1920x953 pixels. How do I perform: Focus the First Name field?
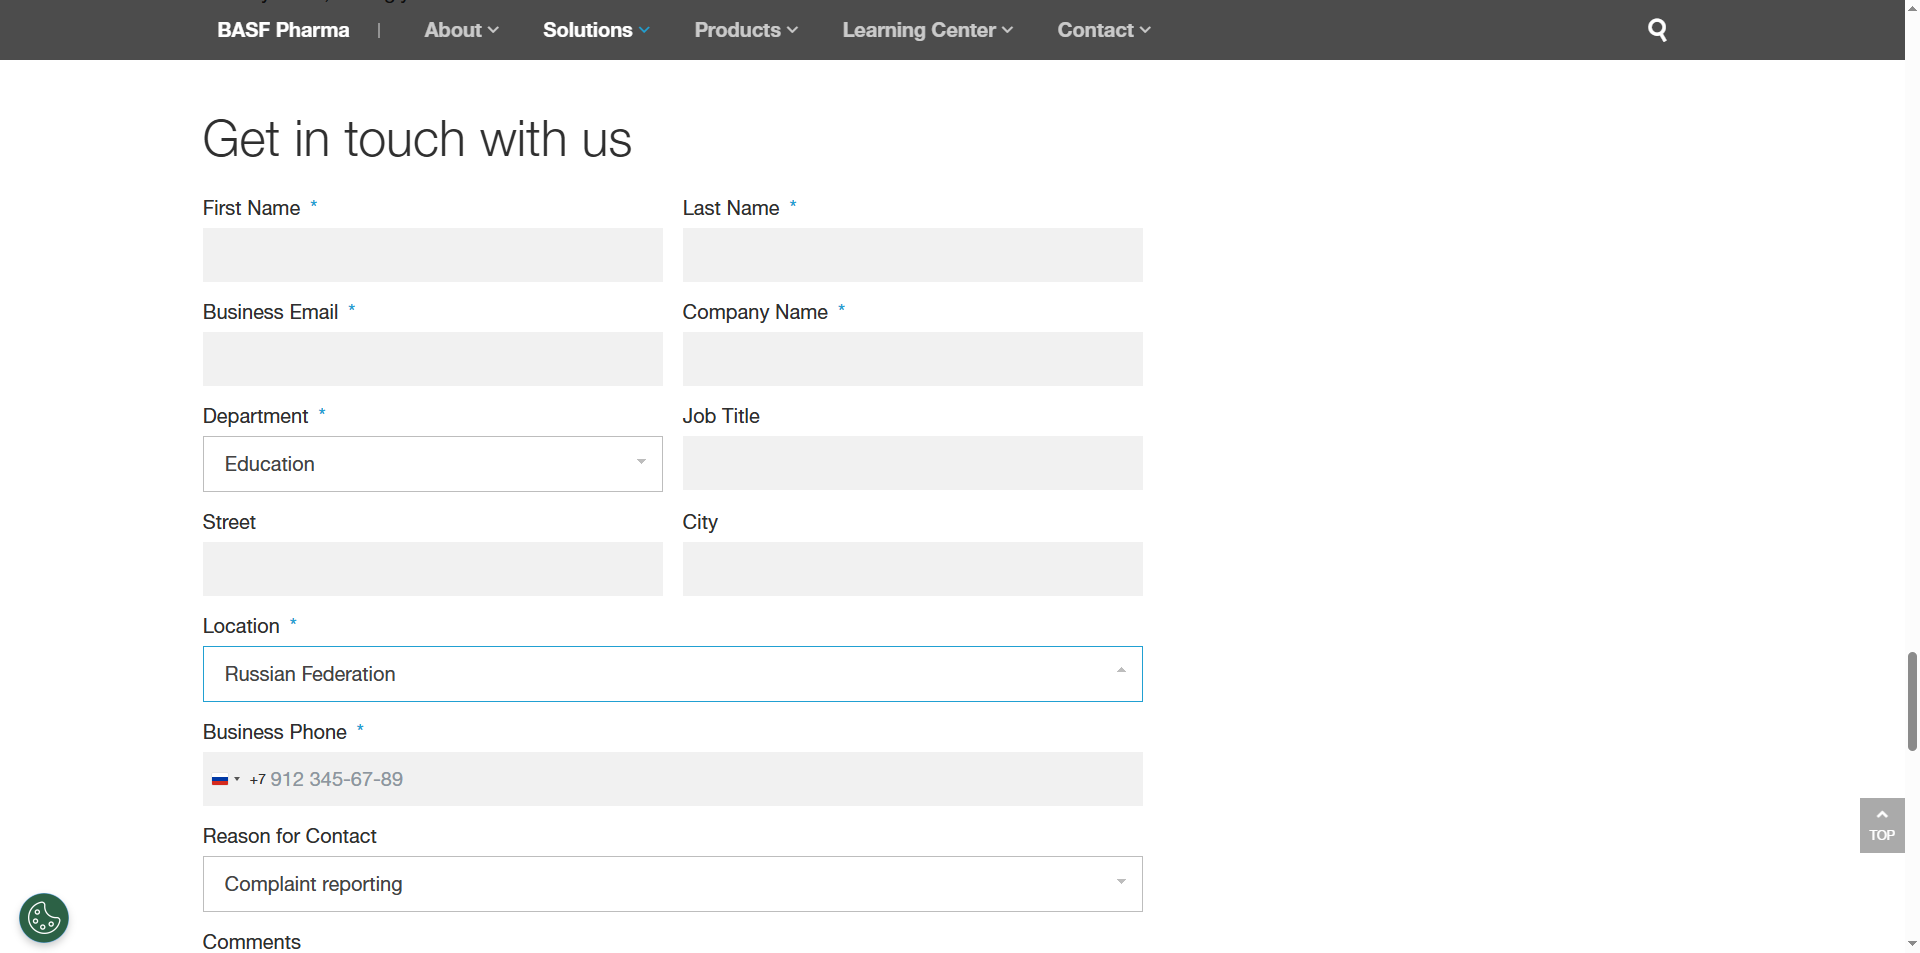[432, 255]
